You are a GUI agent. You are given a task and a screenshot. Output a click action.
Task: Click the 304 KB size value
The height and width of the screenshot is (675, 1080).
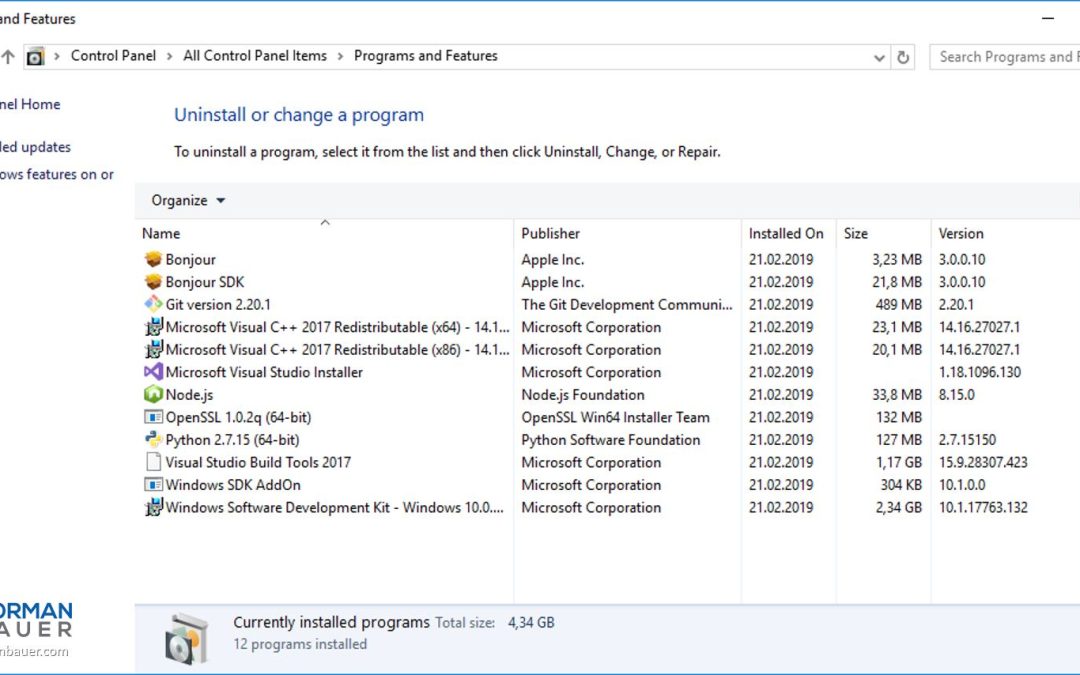pos(901,486)
